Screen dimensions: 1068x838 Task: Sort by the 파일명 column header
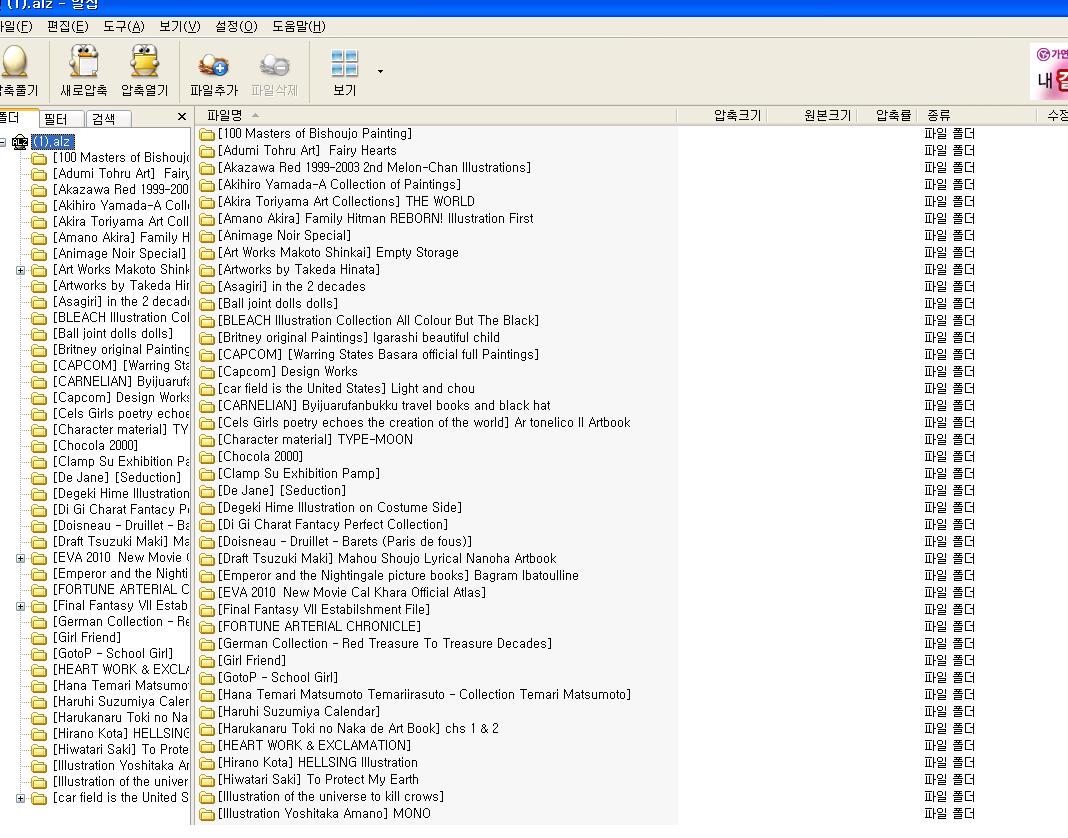click(x=225, y=116)
